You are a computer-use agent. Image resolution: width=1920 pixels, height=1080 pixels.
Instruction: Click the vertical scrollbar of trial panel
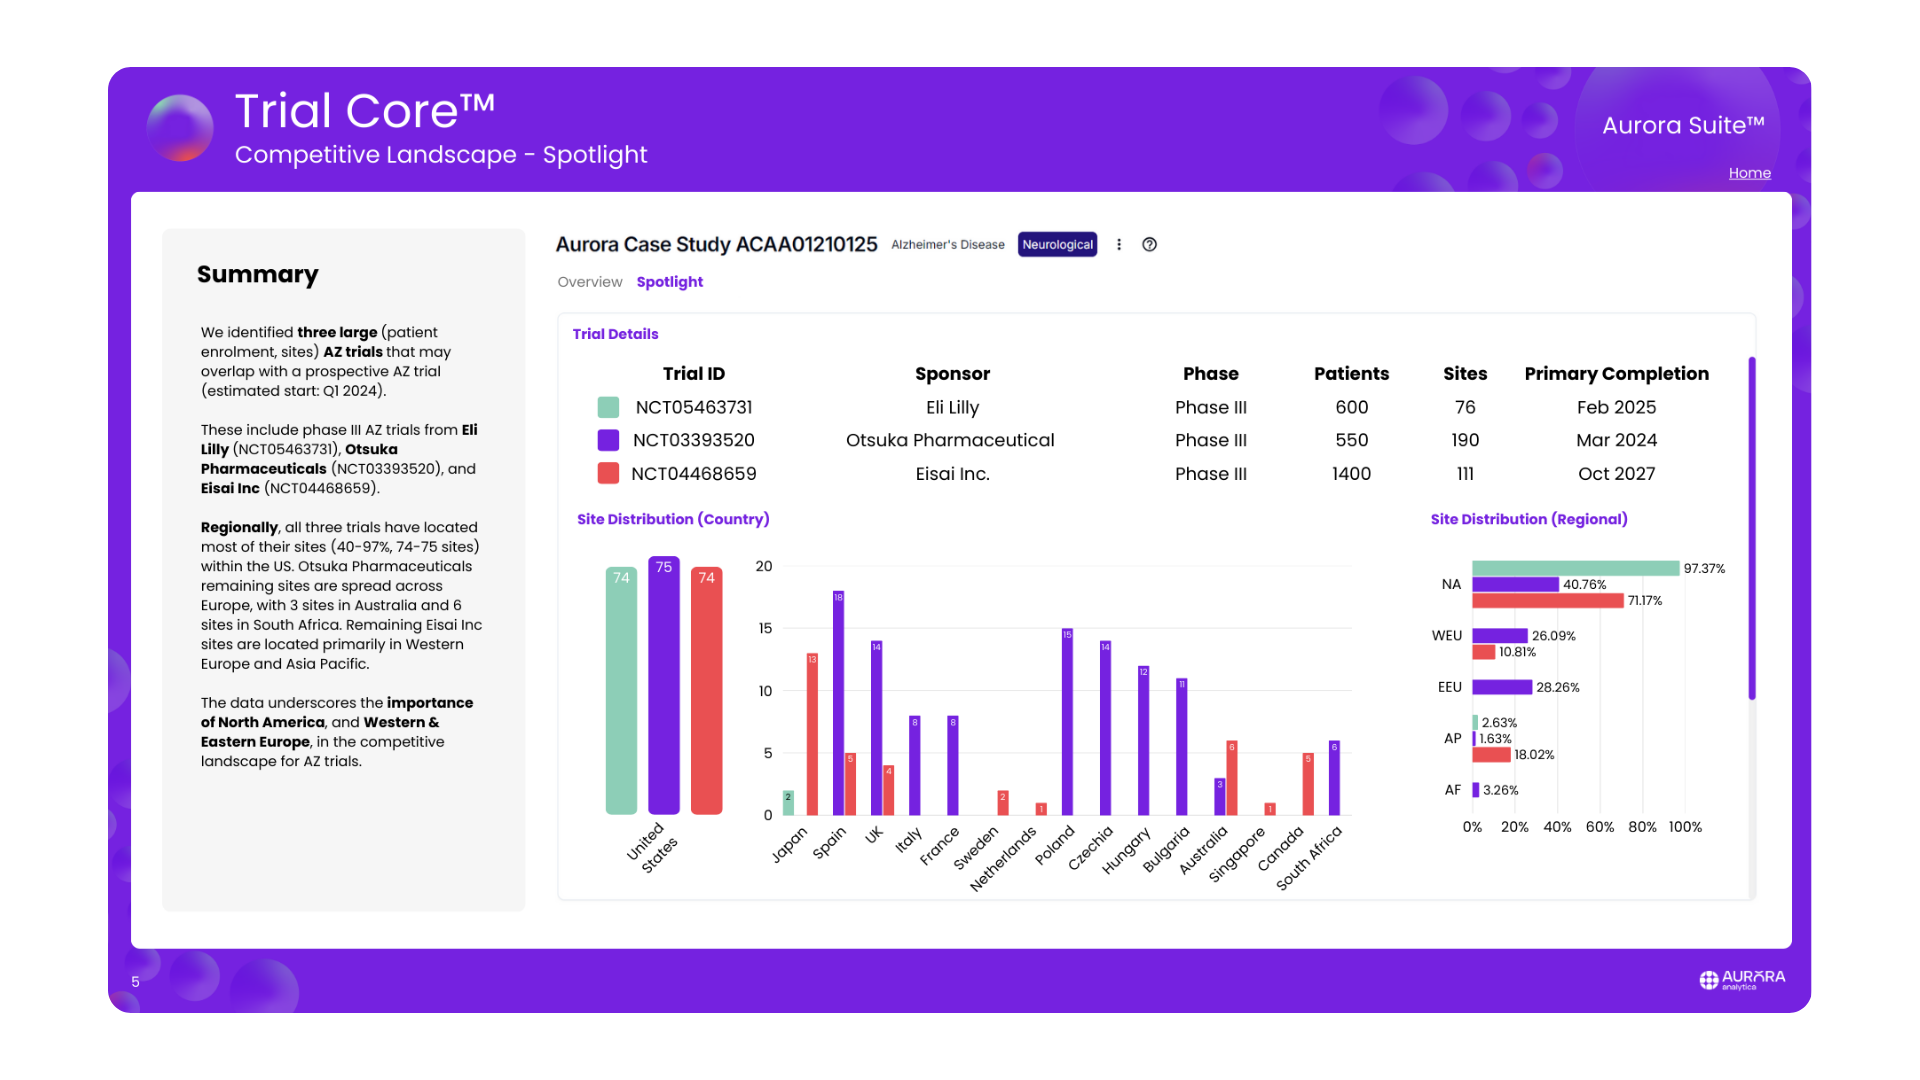click(1752, 528)
